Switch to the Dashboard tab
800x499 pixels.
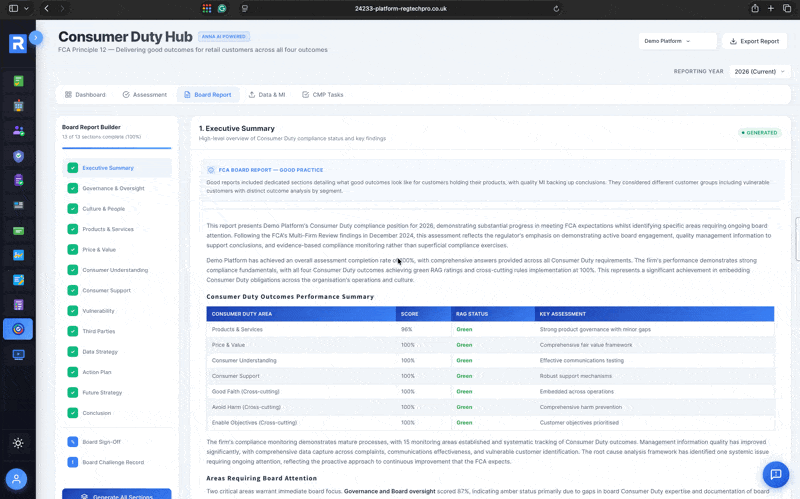pos(85,94)
